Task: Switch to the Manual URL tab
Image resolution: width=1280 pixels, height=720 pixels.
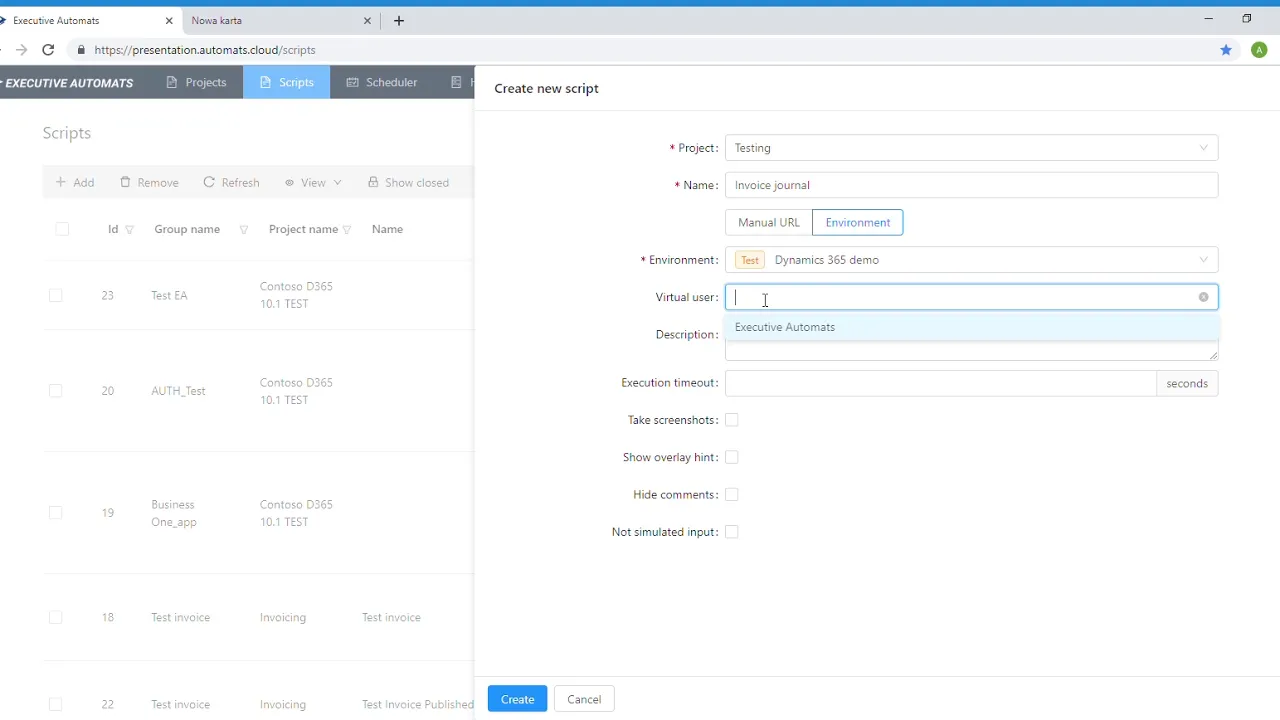Action: click(x=768, y=222)
